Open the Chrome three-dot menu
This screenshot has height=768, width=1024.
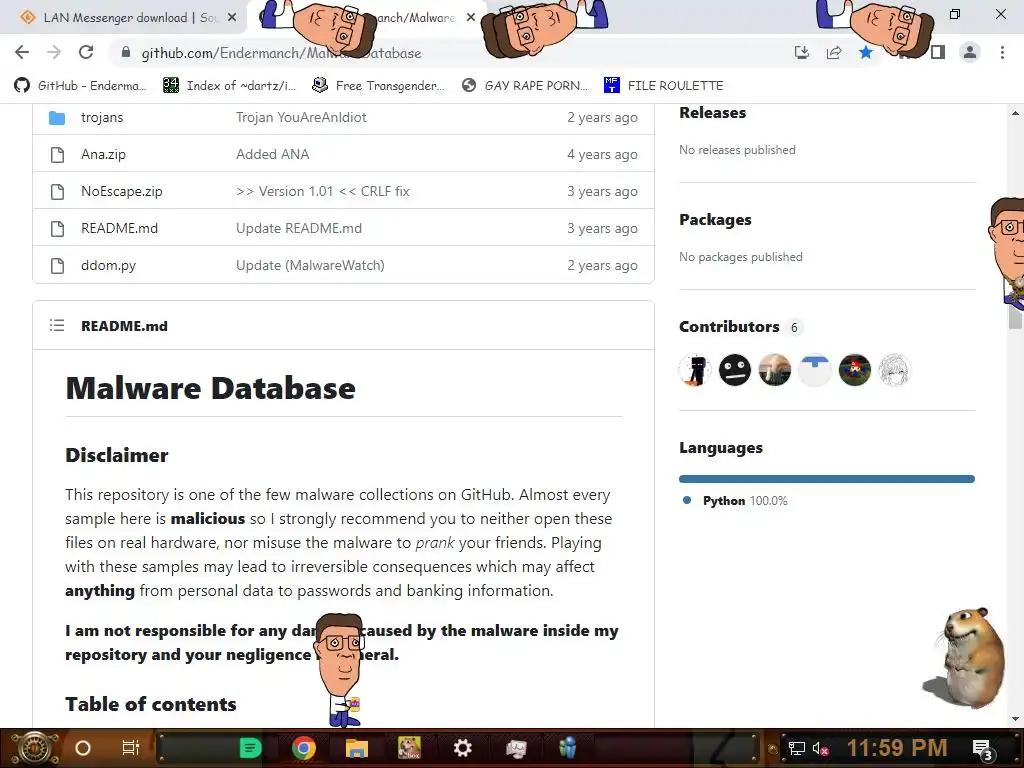point(1002,52)
